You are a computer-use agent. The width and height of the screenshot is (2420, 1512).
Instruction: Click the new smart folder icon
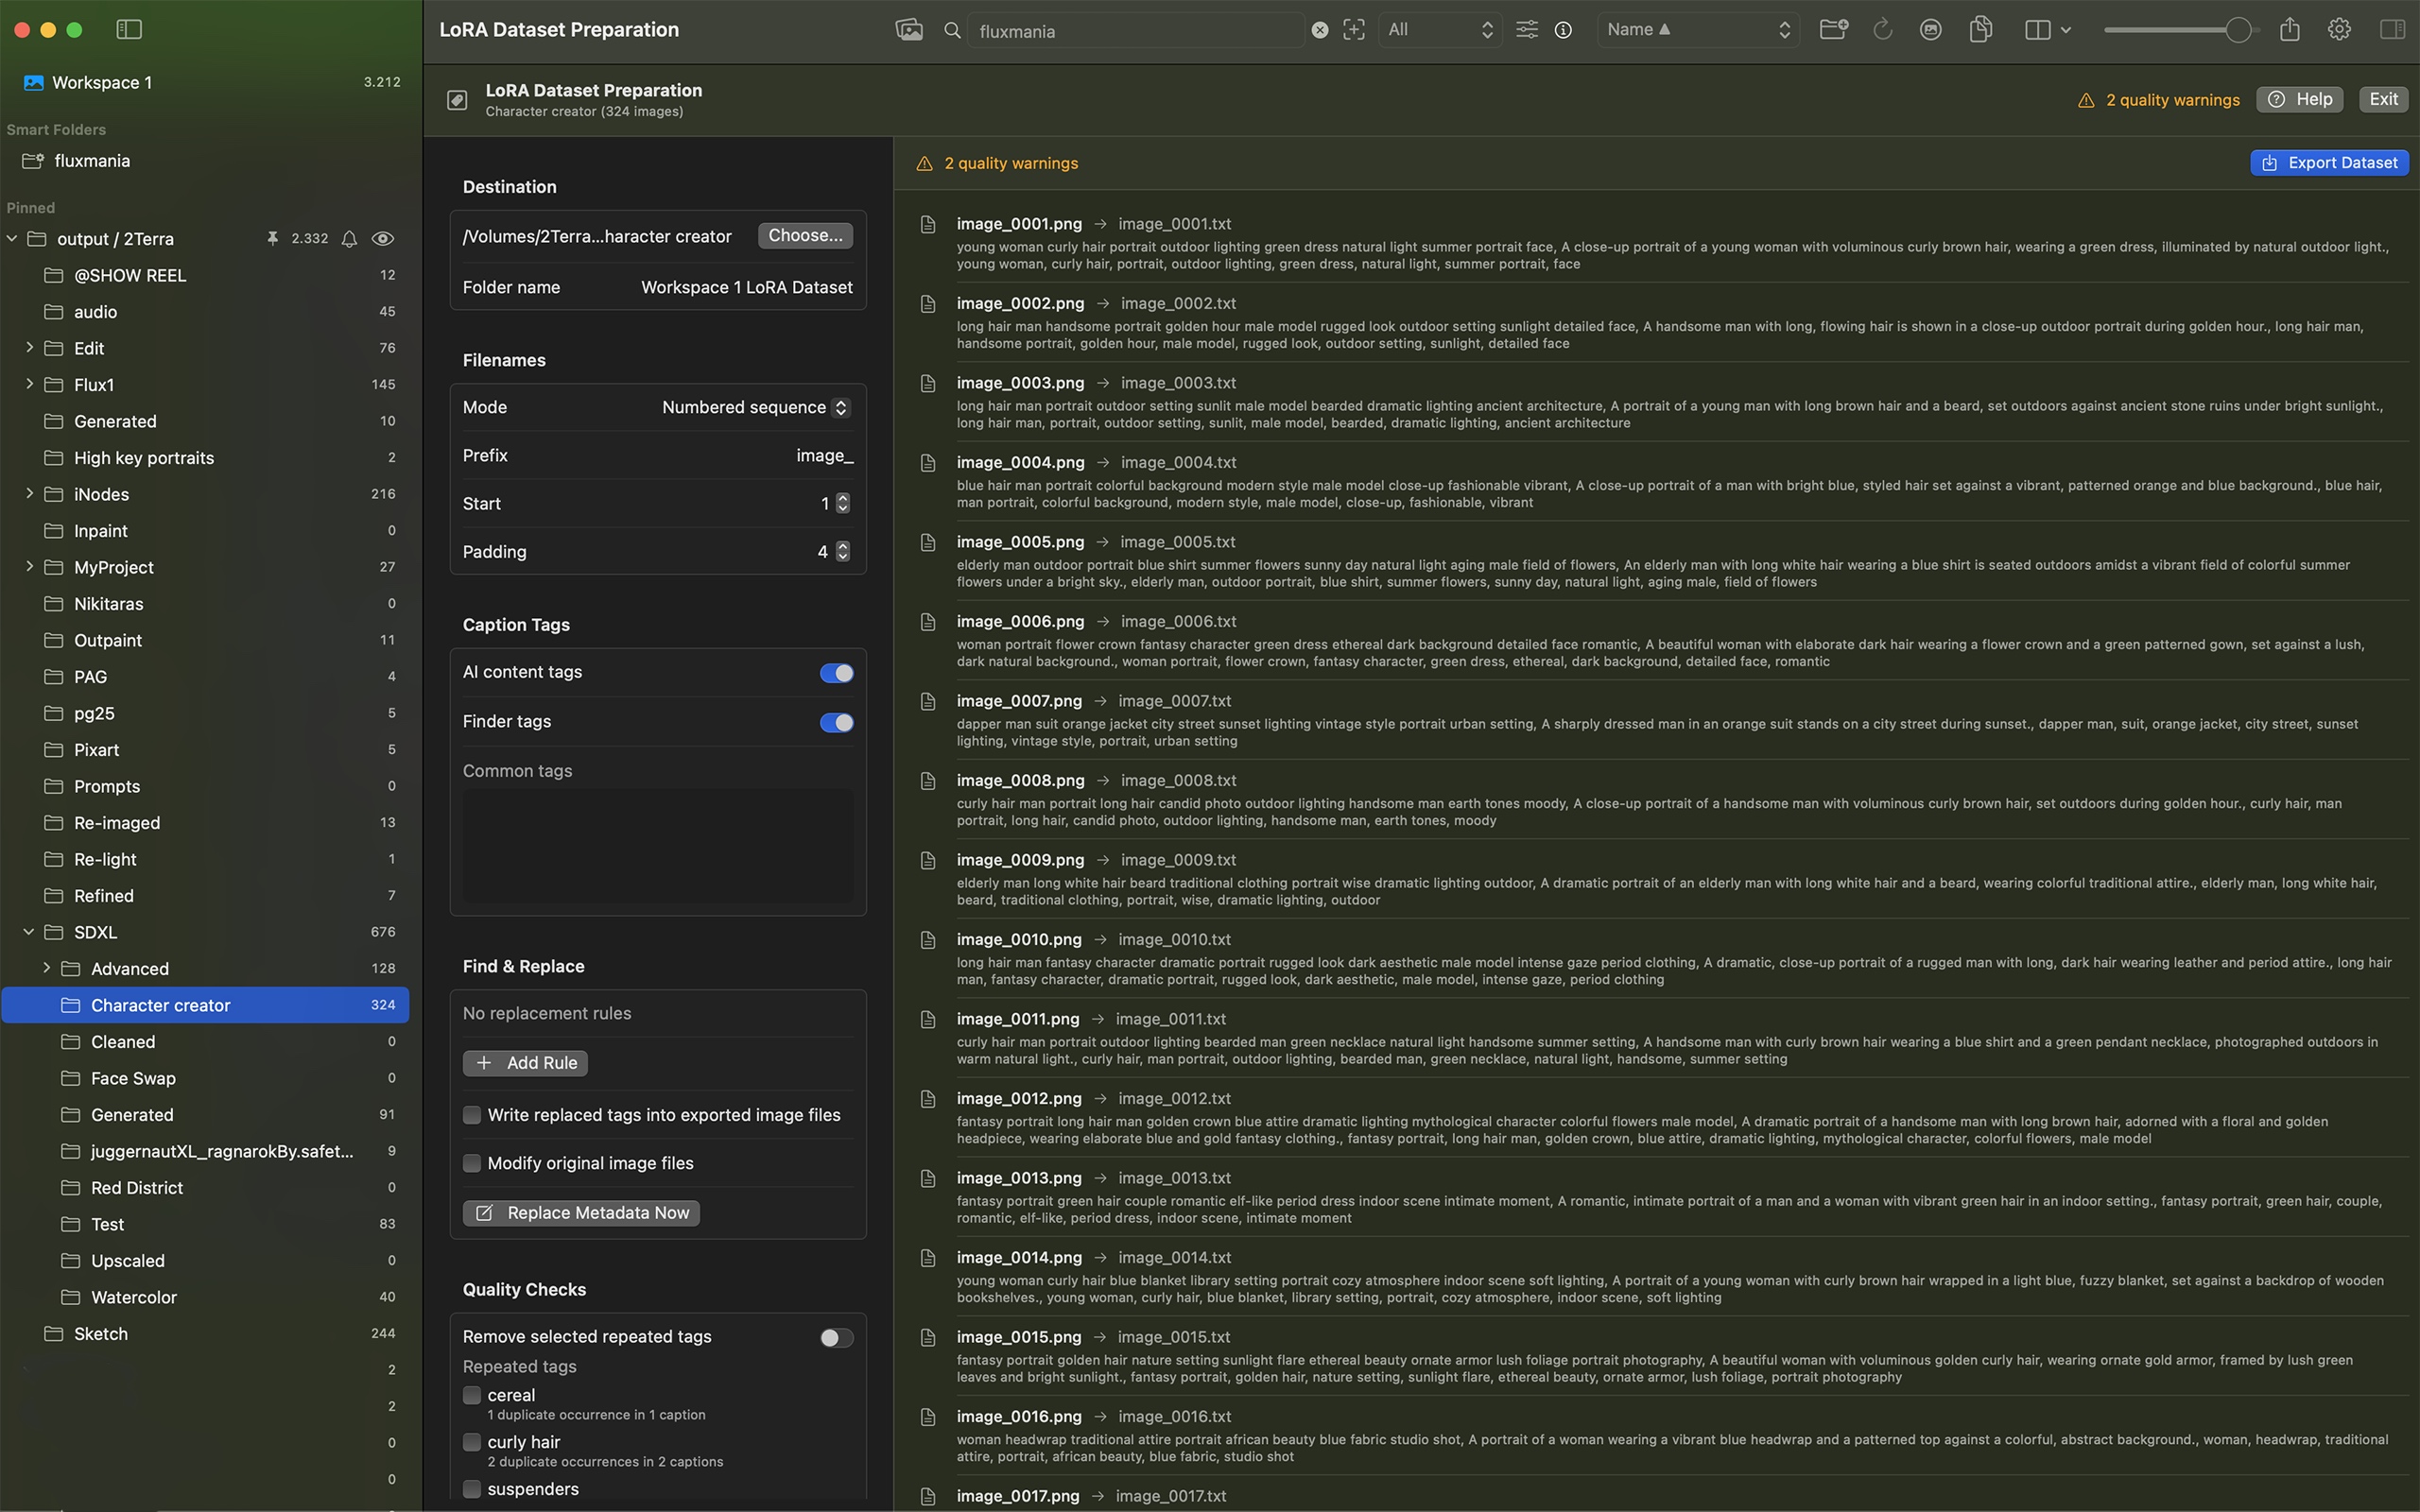pos(1833,30)
